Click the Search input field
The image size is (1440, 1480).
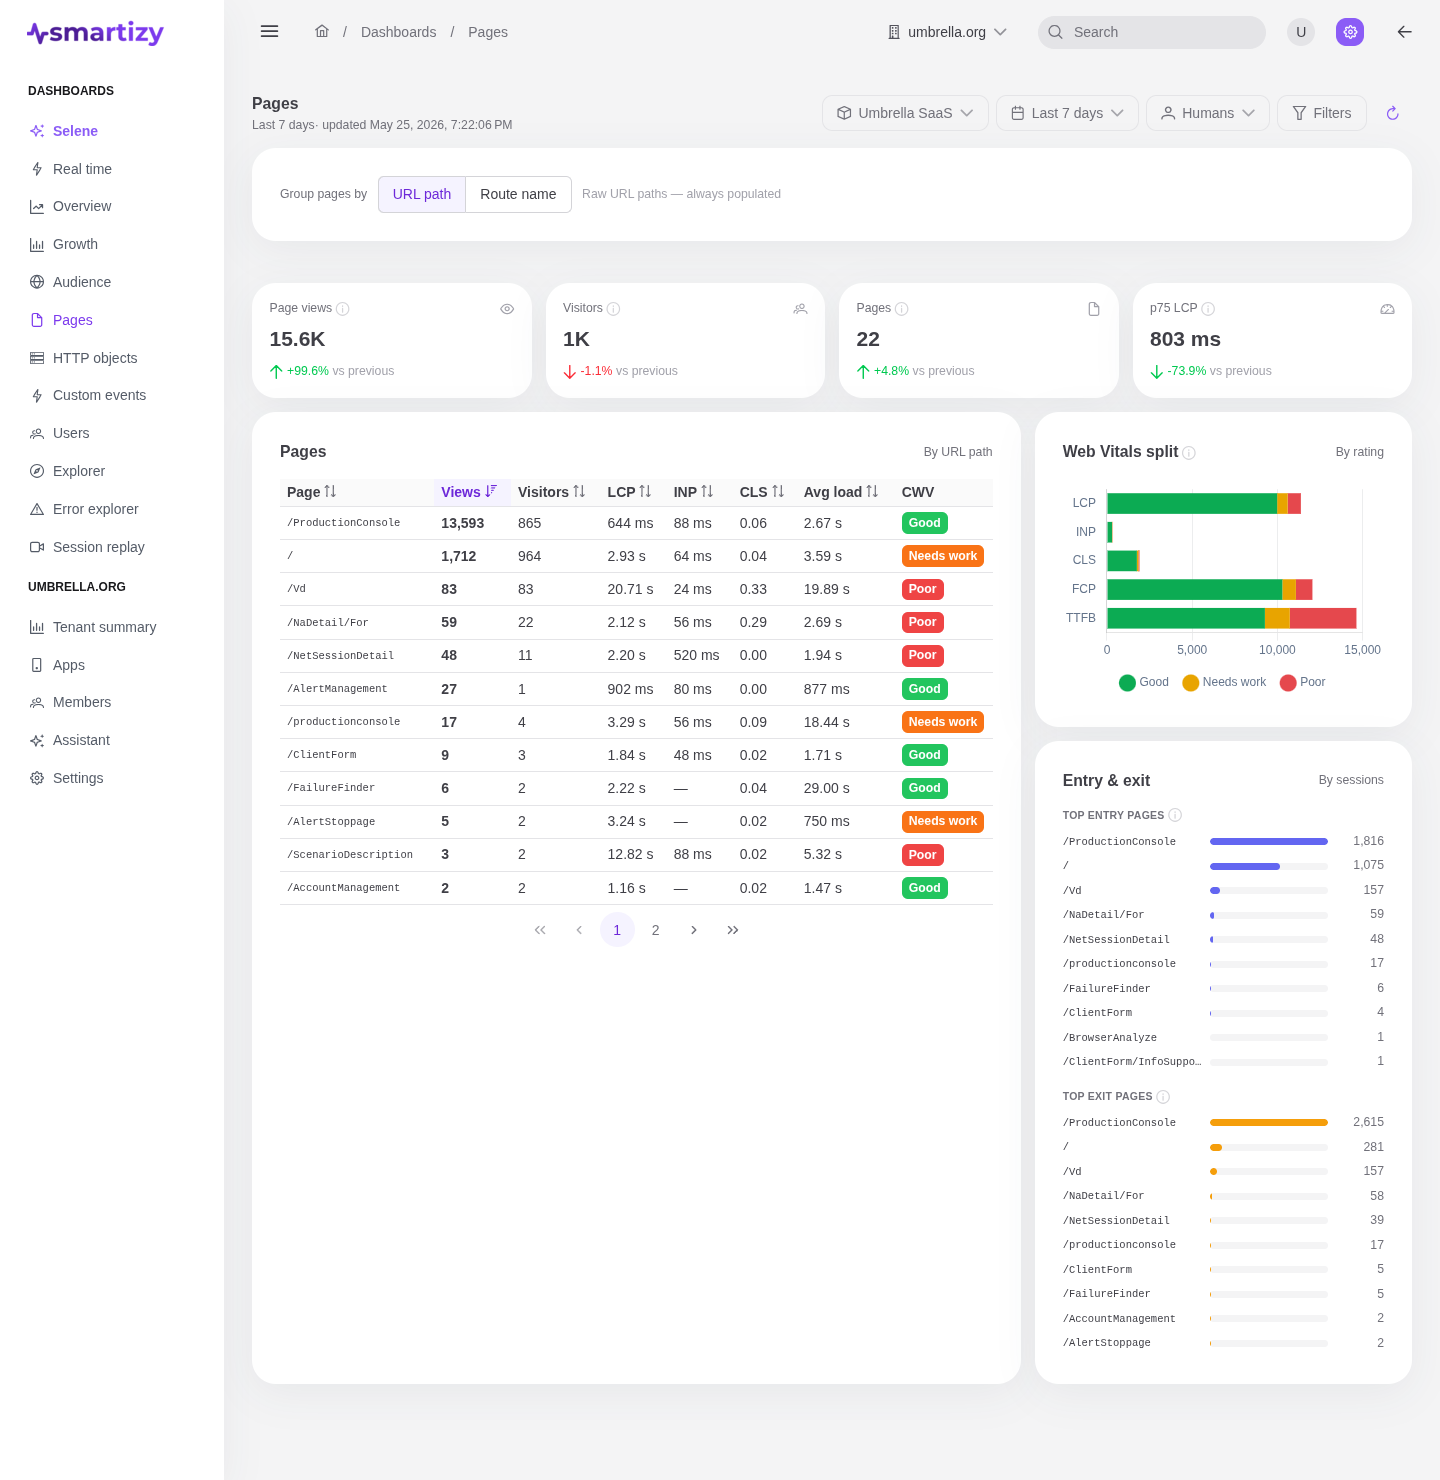tap(1152, 32)
